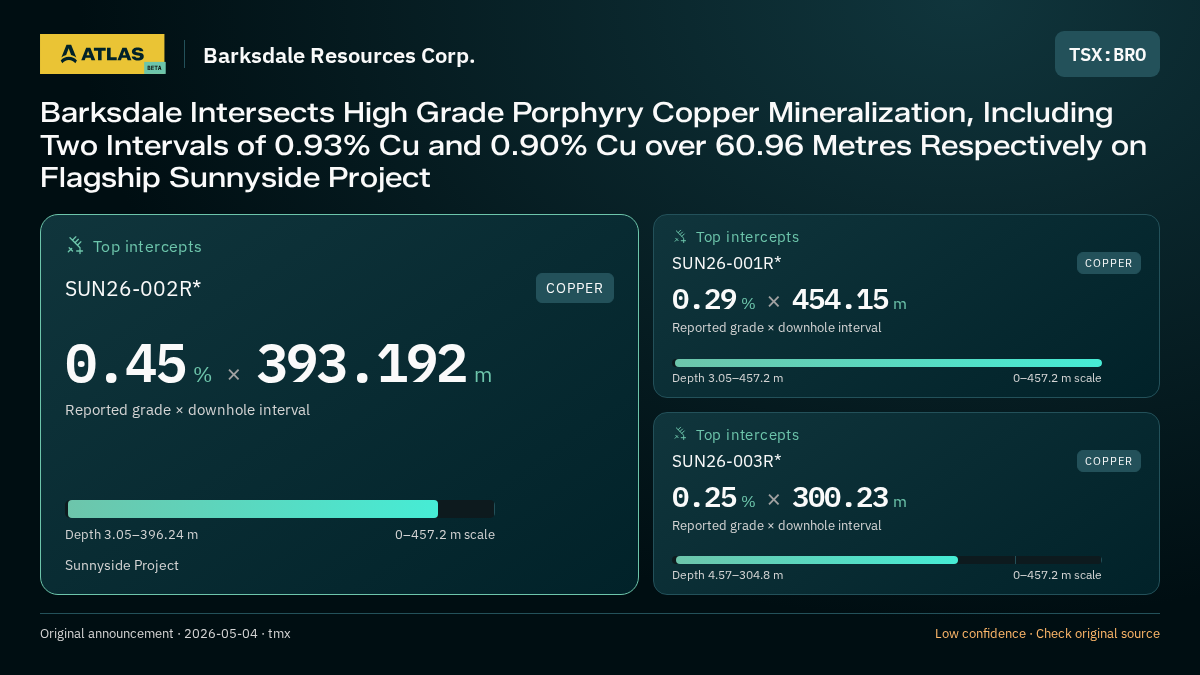Click the depth bar for SUN26-001R*
Image resolution: width=1200 pixels, height=675 pixels.
click(888, 363)
